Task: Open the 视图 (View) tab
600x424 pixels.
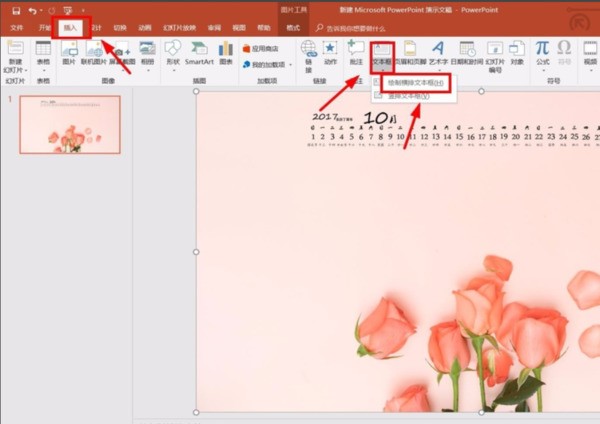Action: click(239, 28)
